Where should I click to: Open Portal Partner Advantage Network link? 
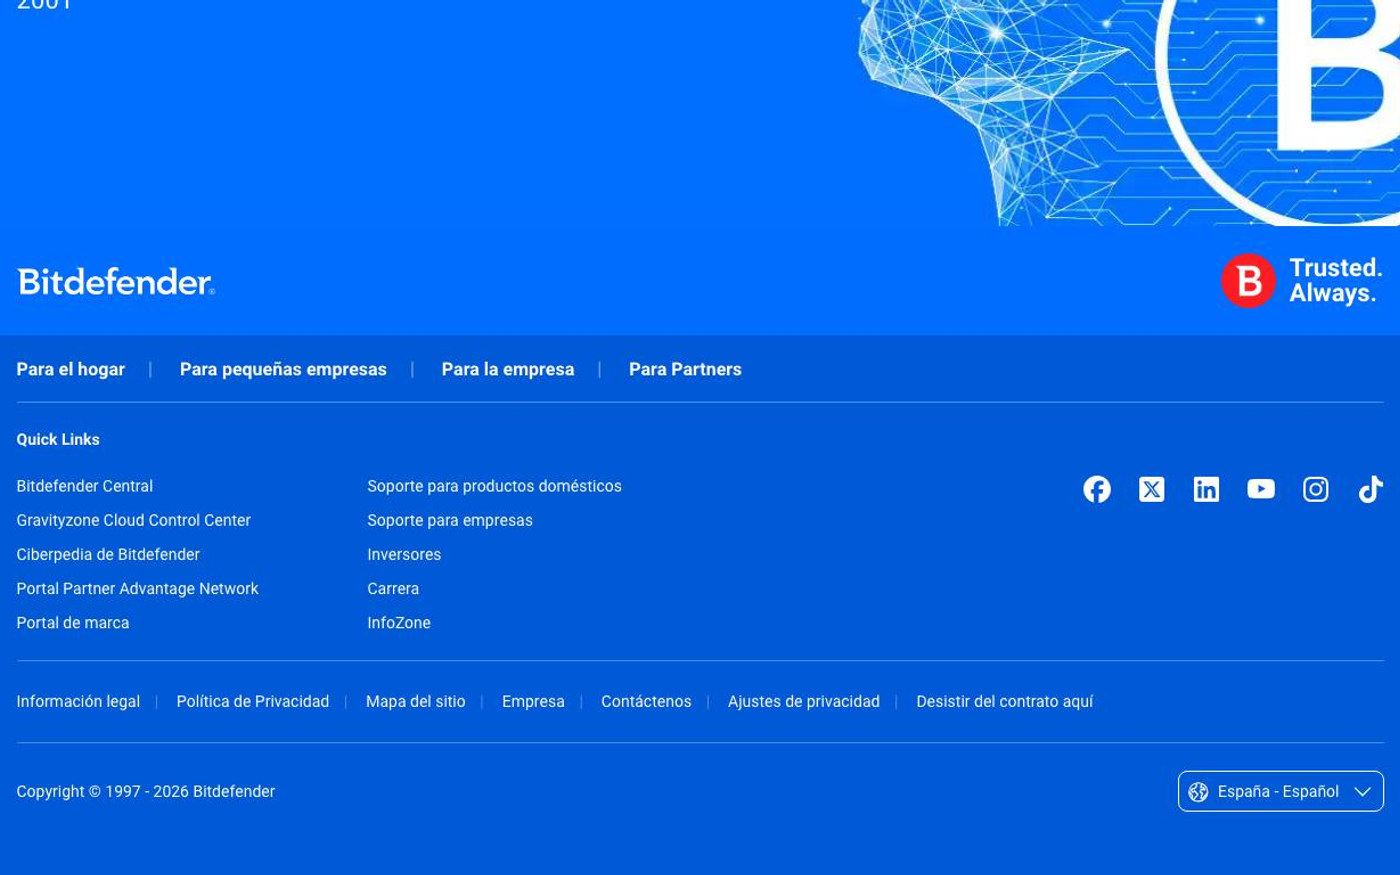[137, 588]
